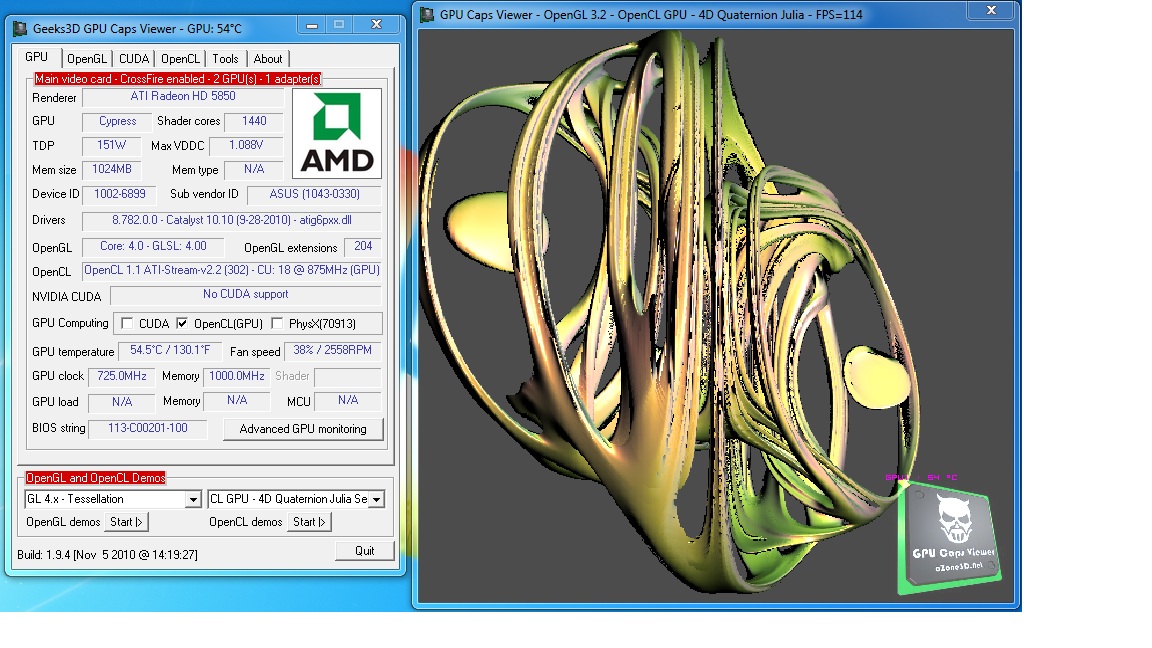This screenshot has width=1152, height=648.
Task: Open the CUDA tab
Action: [x=134, y=59]
